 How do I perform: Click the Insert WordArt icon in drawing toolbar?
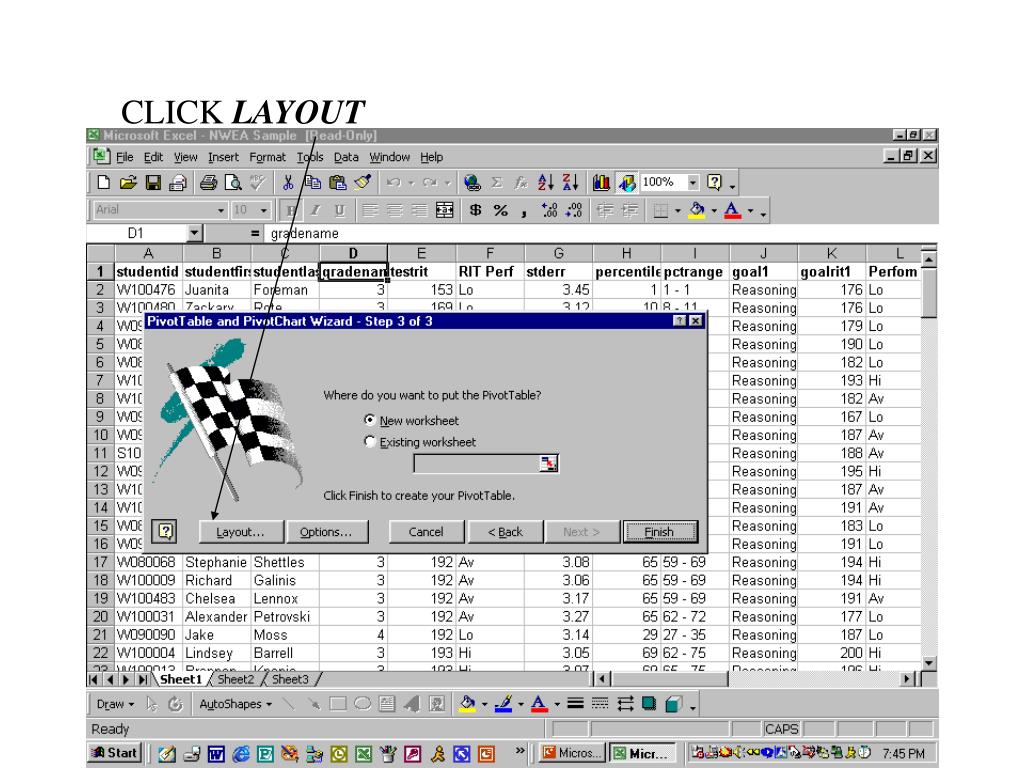point(412,704)
